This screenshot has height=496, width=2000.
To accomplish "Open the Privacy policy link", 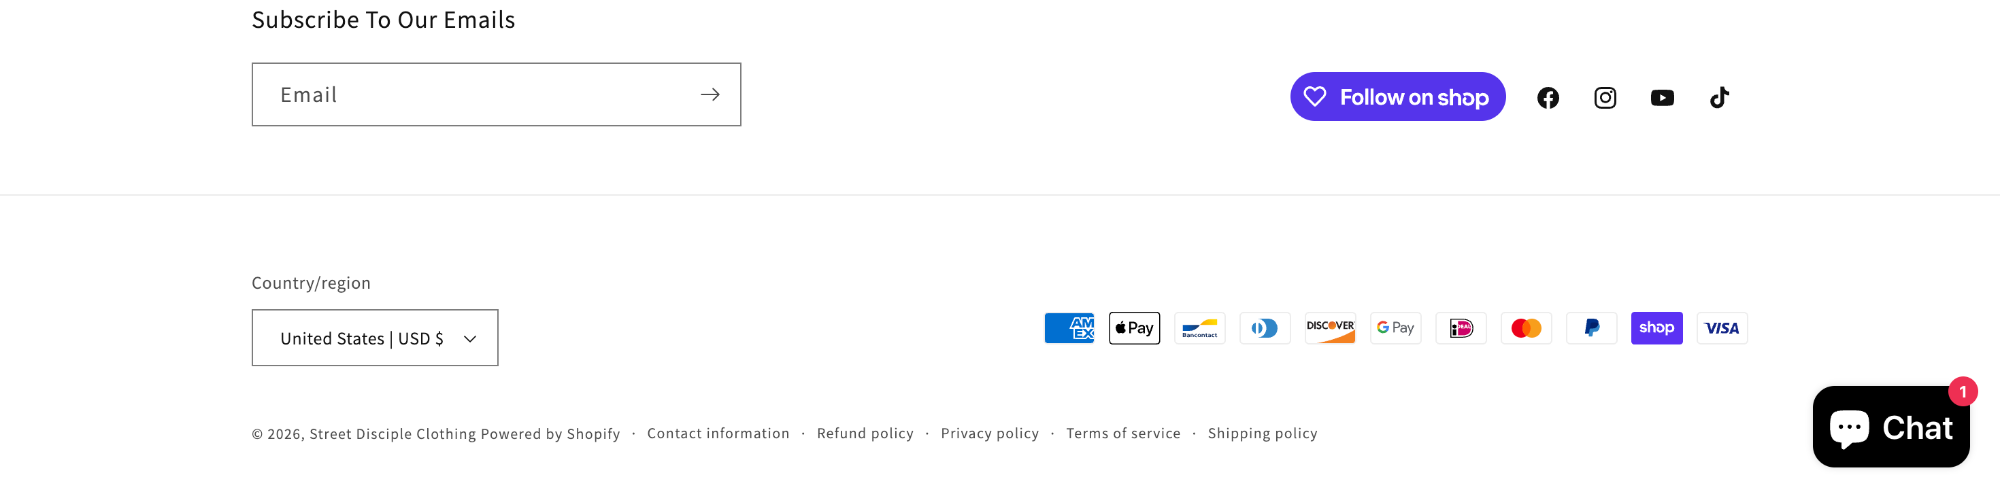I will (x=989, y=434).
